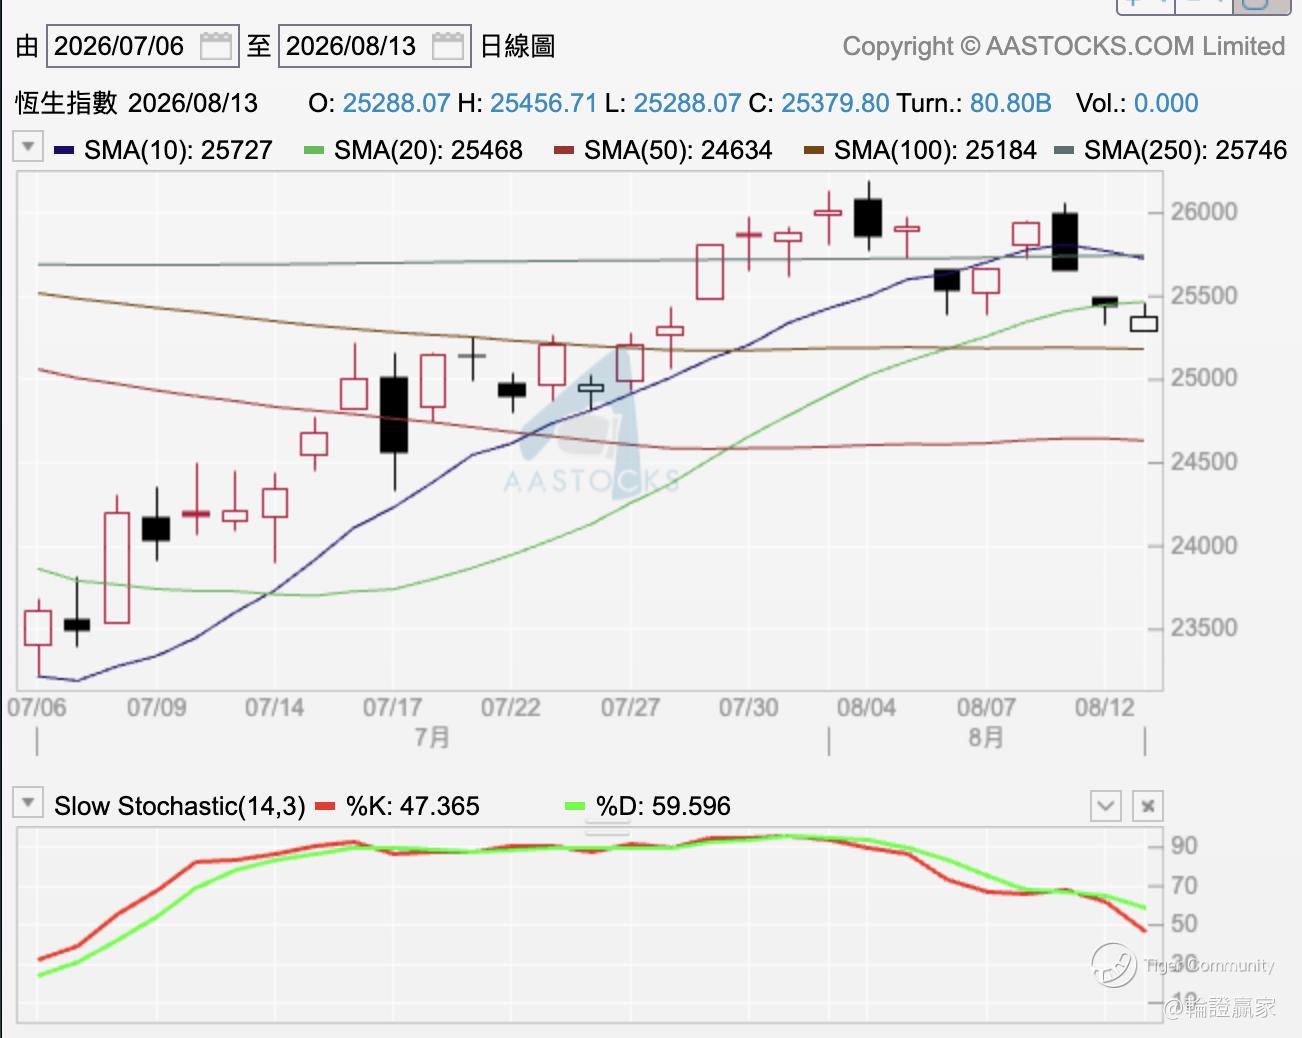Click the 50 stochastic axis label
Image resolution: width=1302 pixels, height=1038 pixels.
click(1184, 924)
